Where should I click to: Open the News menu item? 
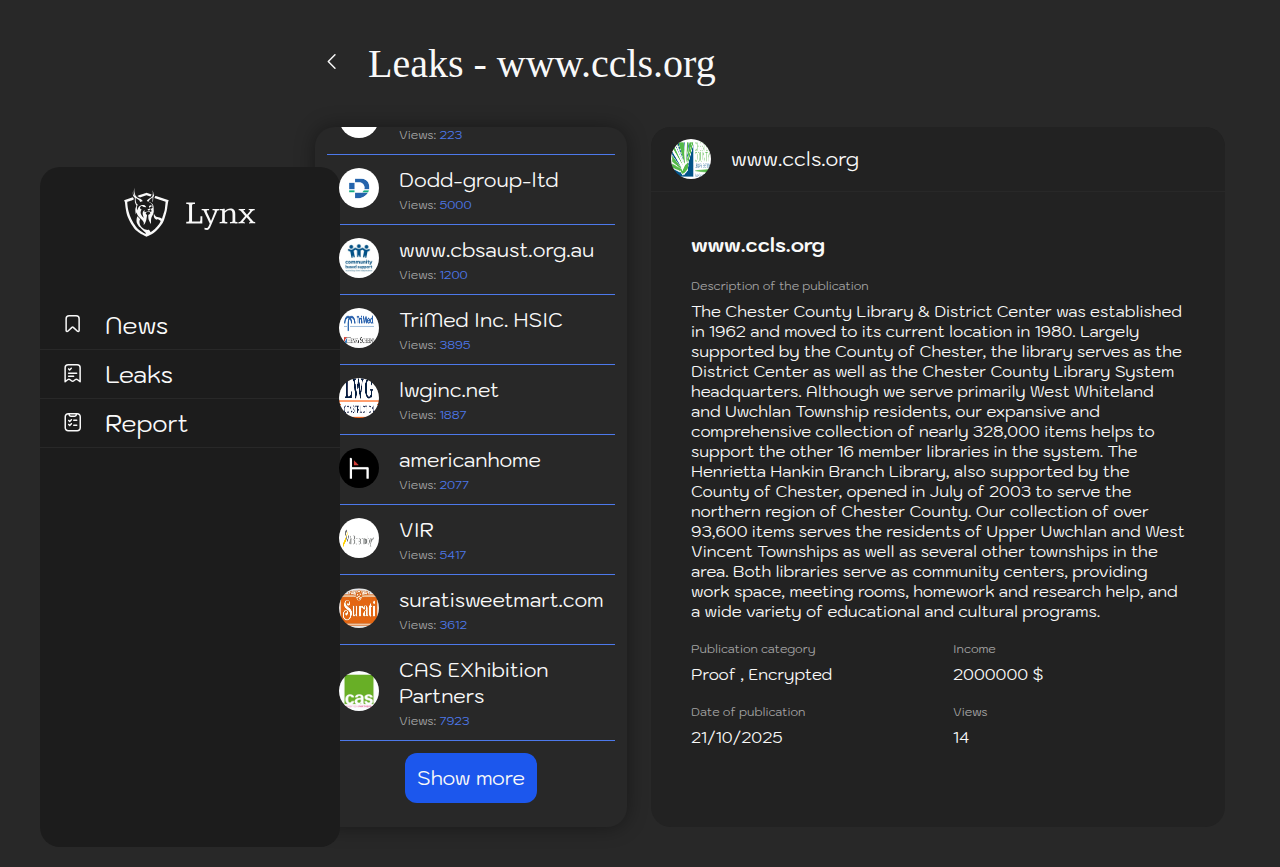[136, 326]
